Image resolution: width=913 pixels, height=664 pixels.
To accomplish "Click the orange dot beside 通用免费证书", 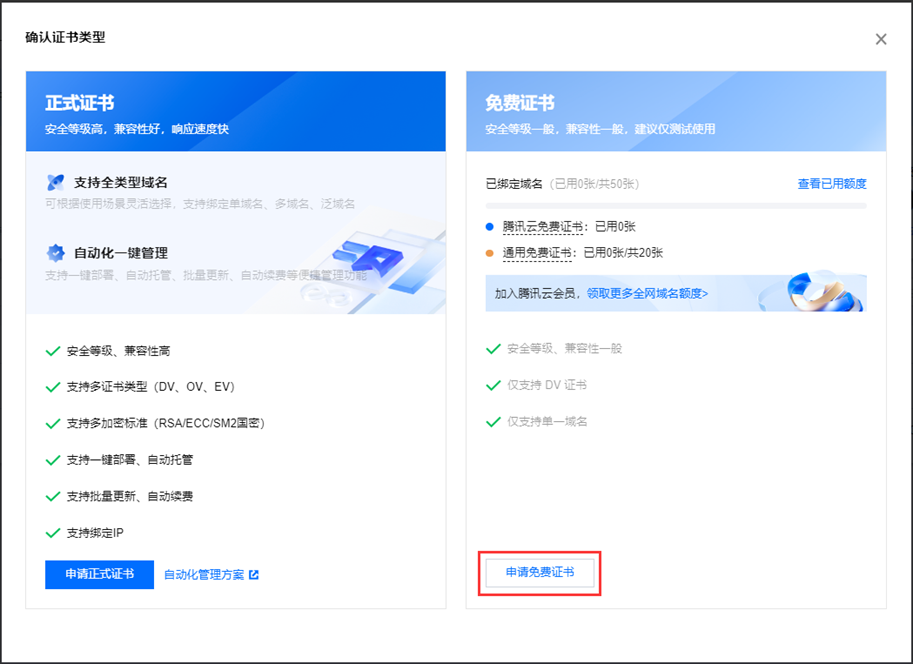I will click(x=490, y=253).
